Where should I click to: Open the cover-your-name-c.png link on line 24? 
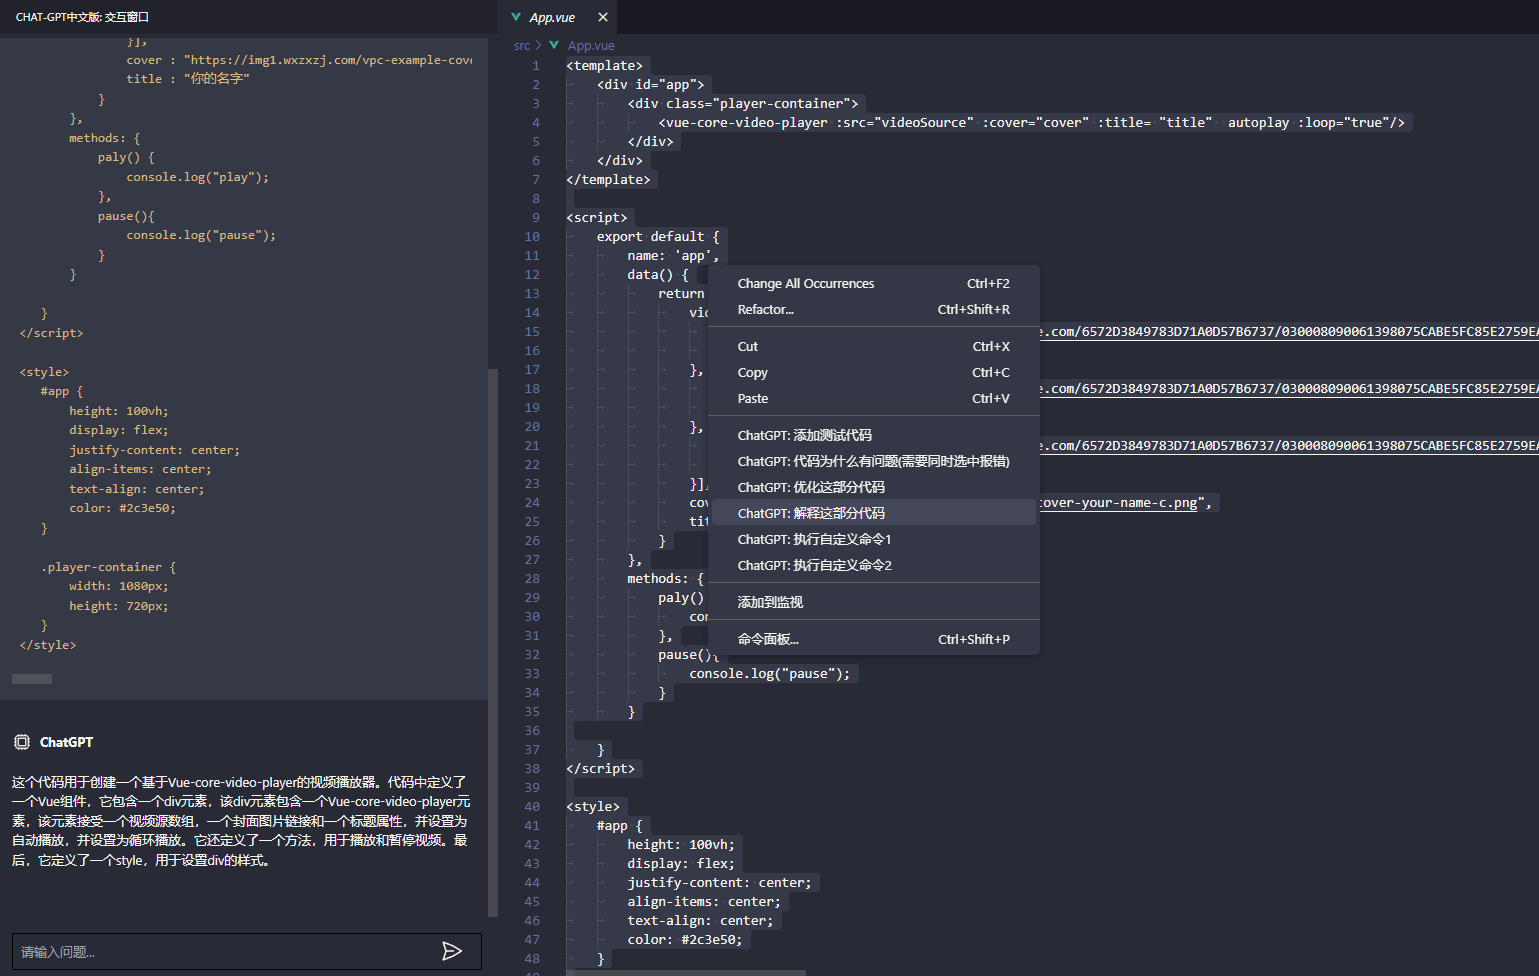point(1119,502)
